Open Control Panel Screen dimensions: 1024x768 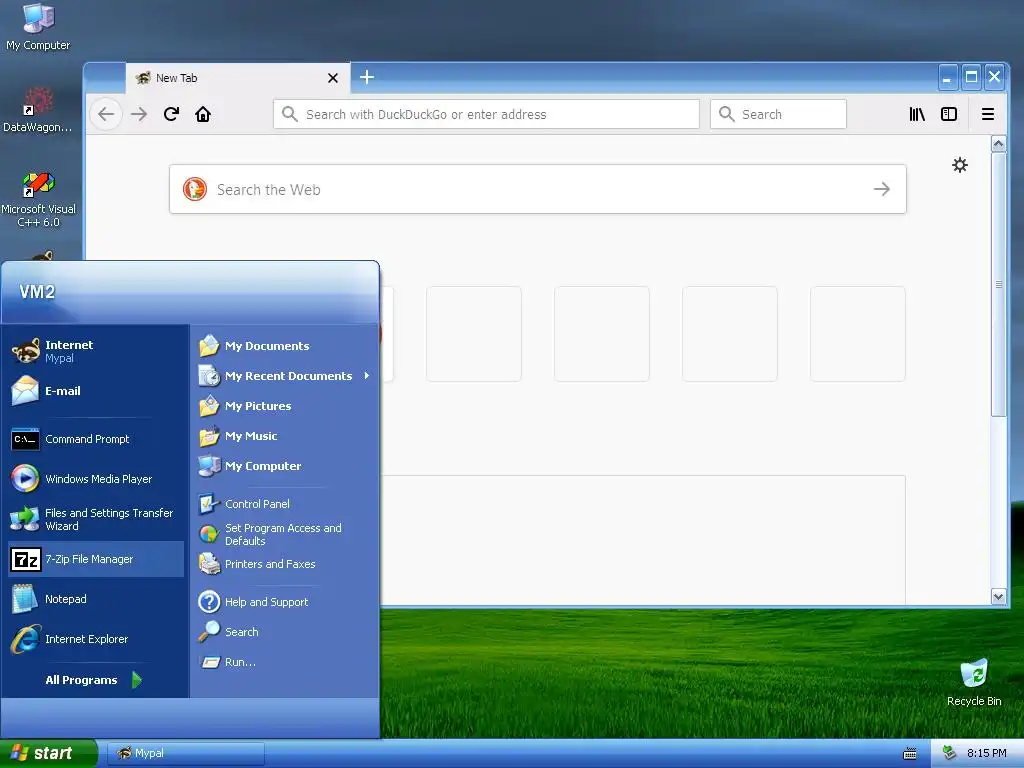point(285,504)
